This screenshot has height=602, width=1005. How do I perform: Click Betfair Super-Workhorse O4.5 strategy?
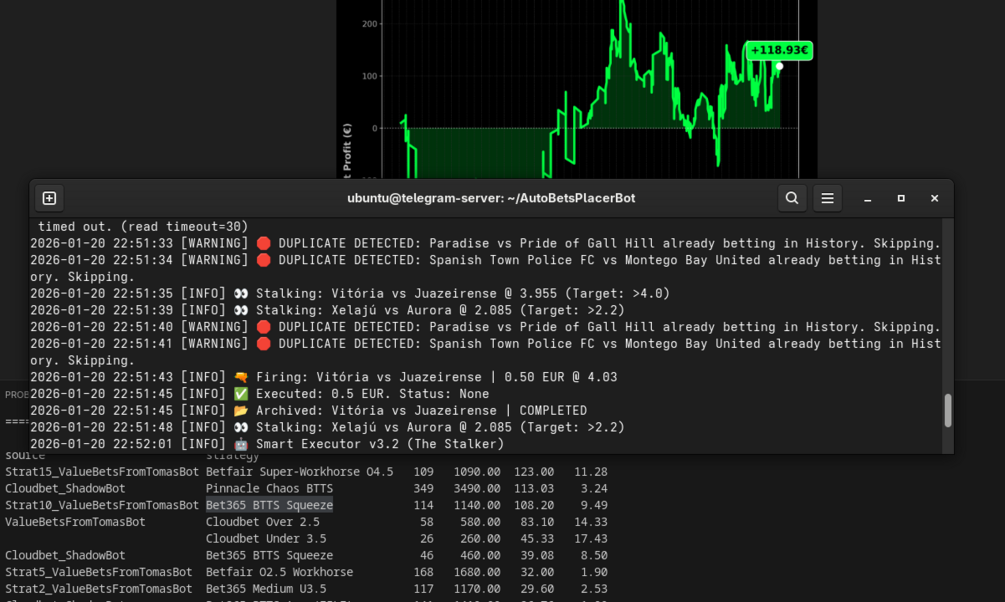tap(299, 472)
